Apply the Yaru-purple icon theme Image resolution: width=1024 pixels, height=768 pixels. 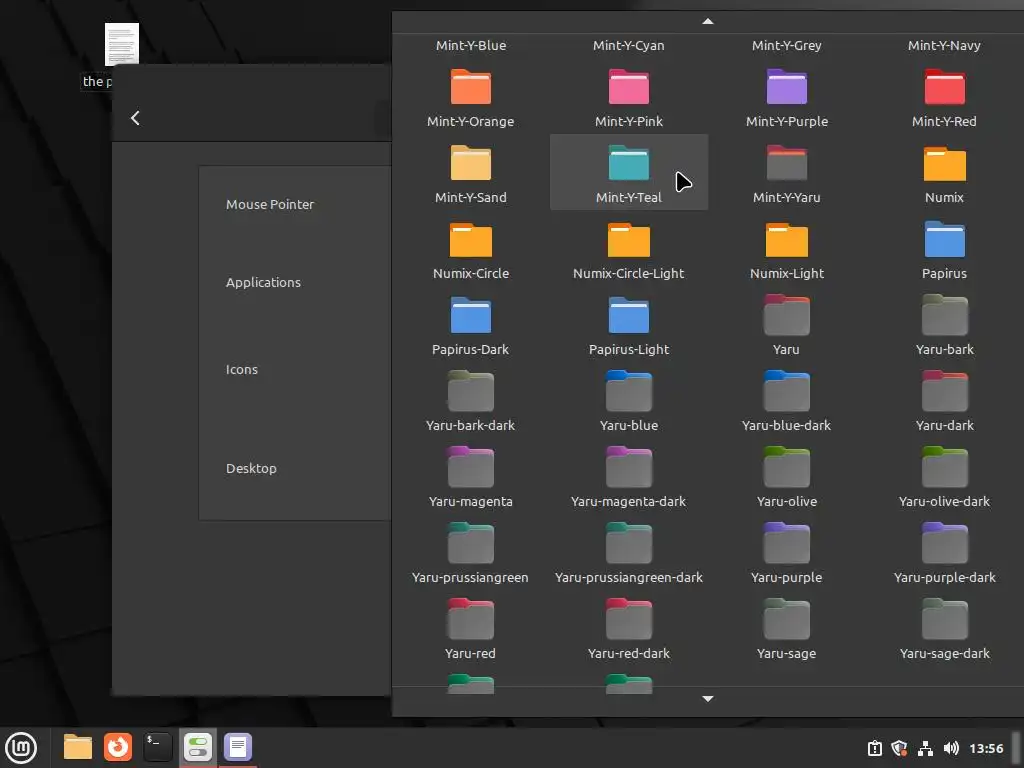tap(786, 552)
